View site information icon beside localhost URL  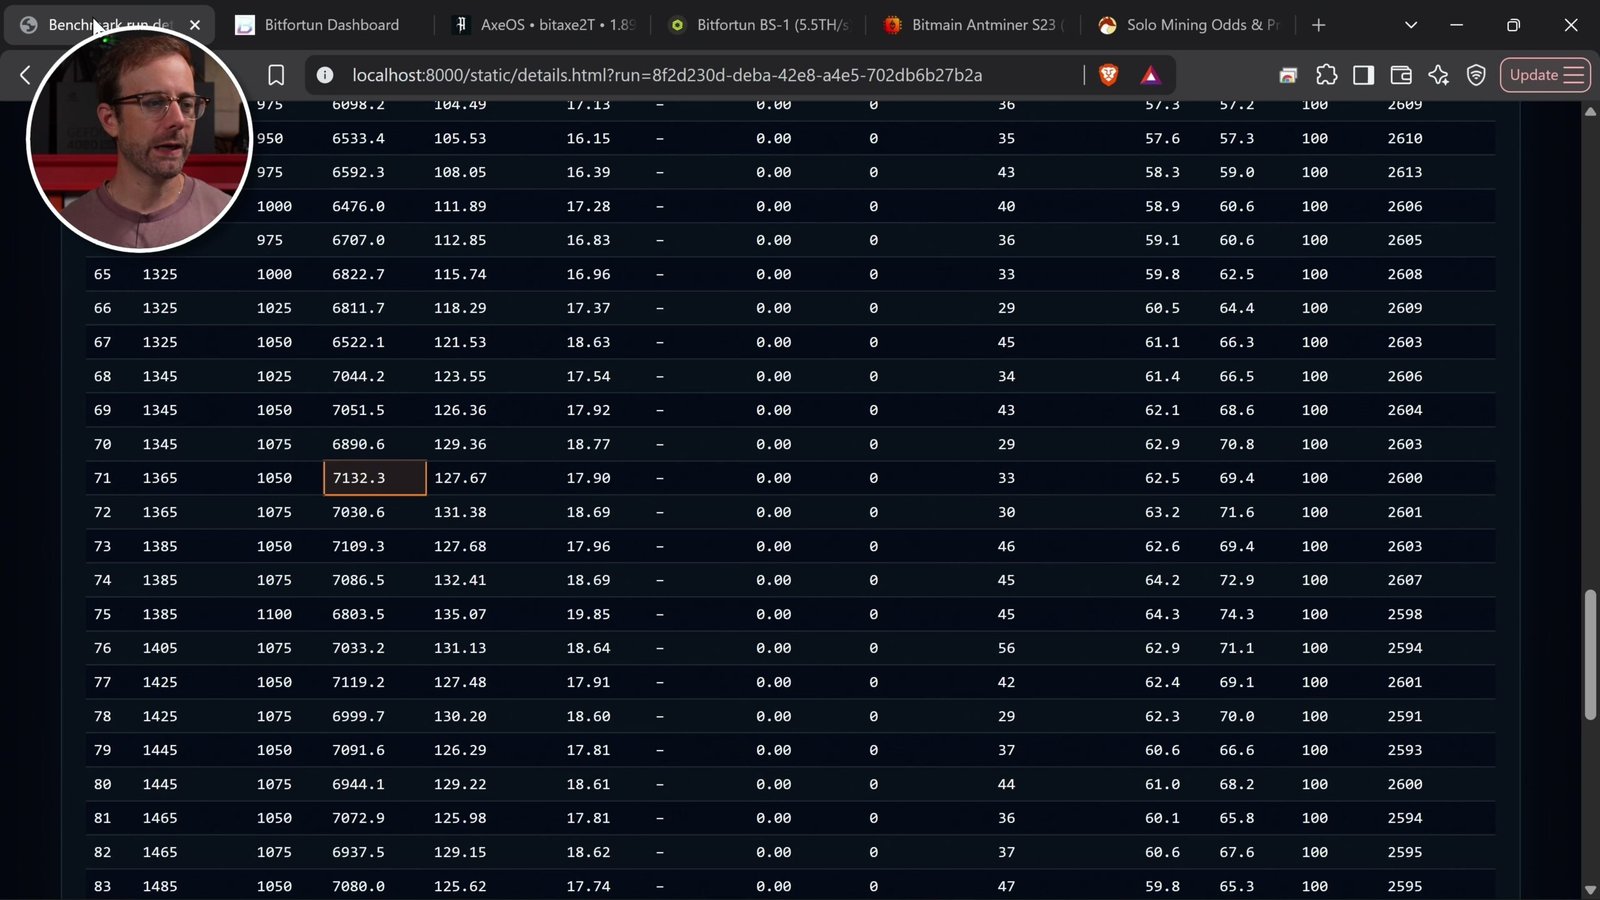pos(325,75)
